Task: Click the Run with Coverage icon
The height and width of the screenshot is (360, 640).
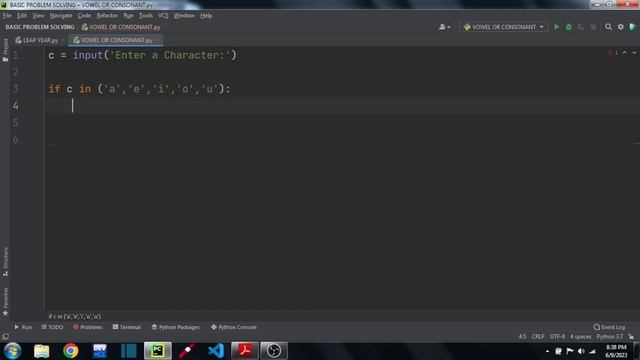Action: click(581, 27)
